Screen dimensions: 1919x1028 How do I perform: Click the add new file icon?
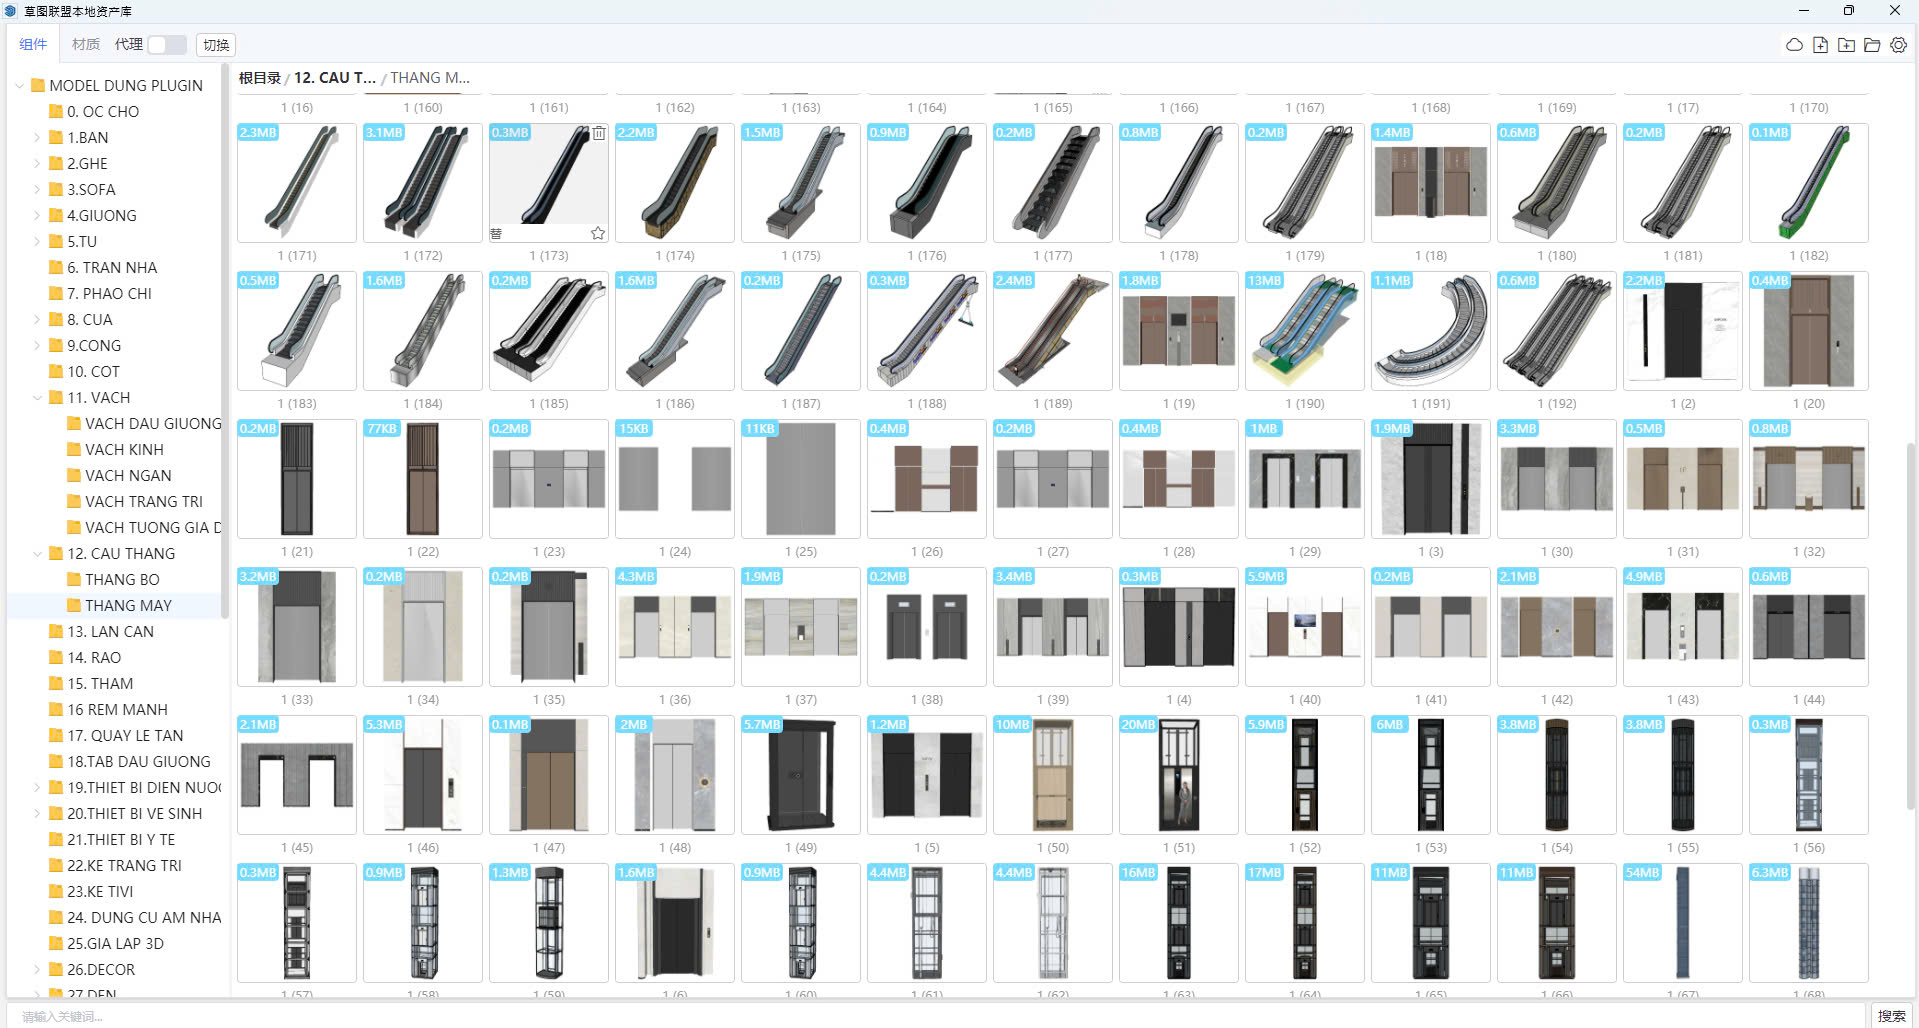point(1820,45)
